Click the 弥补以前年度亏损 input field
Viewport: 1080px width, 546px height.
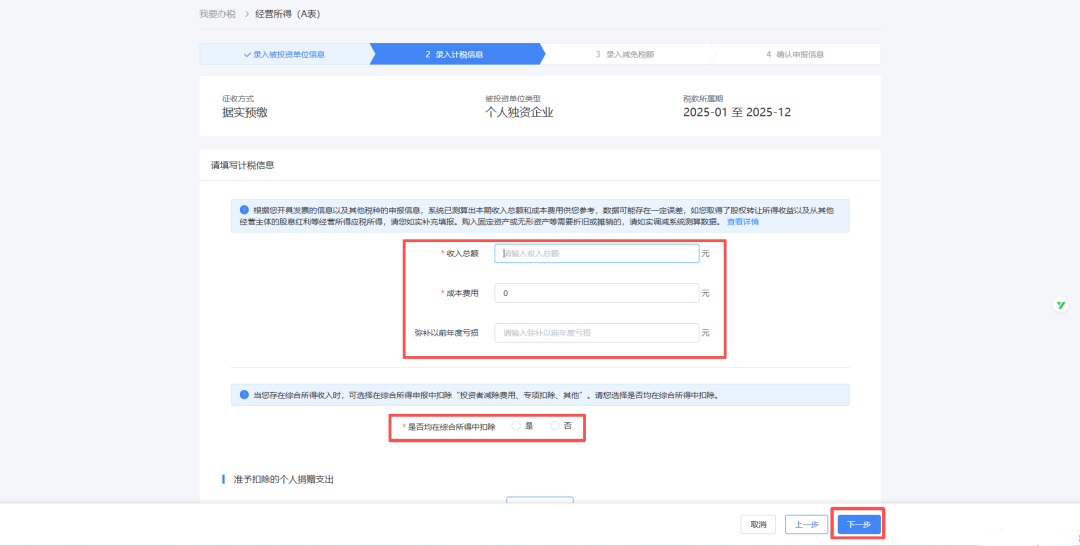pos(597,332)
